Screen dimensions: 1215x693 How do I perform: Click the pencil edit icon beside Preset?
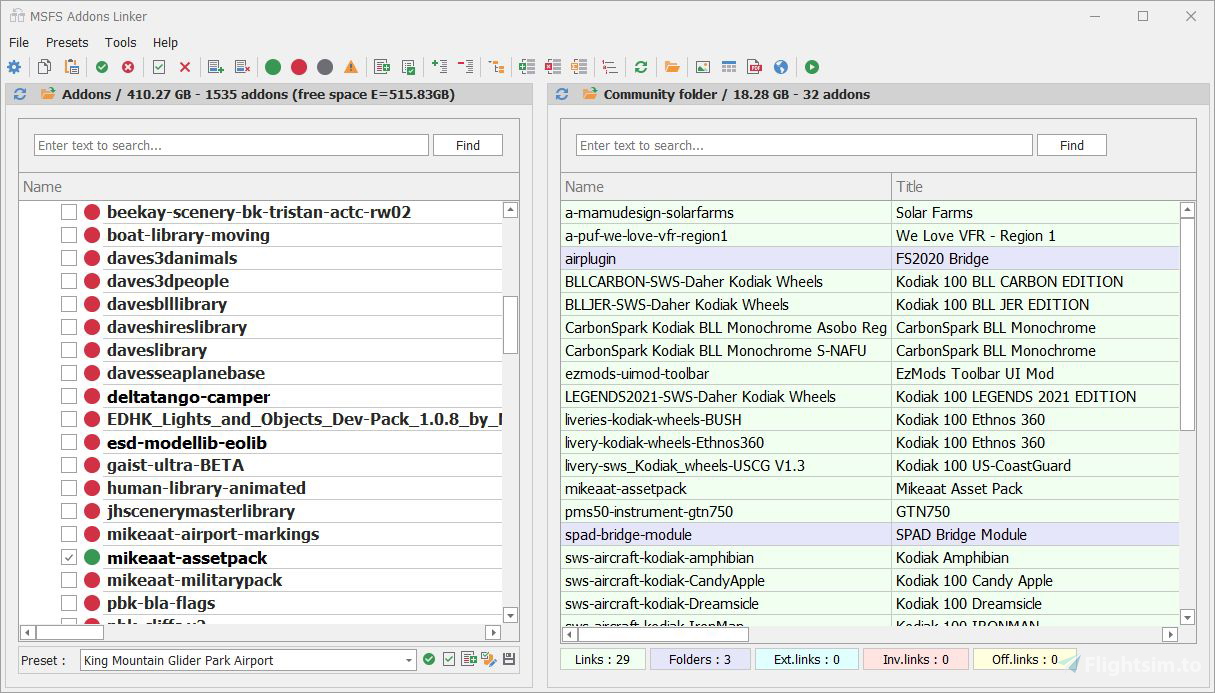click(x=489, y=659)
